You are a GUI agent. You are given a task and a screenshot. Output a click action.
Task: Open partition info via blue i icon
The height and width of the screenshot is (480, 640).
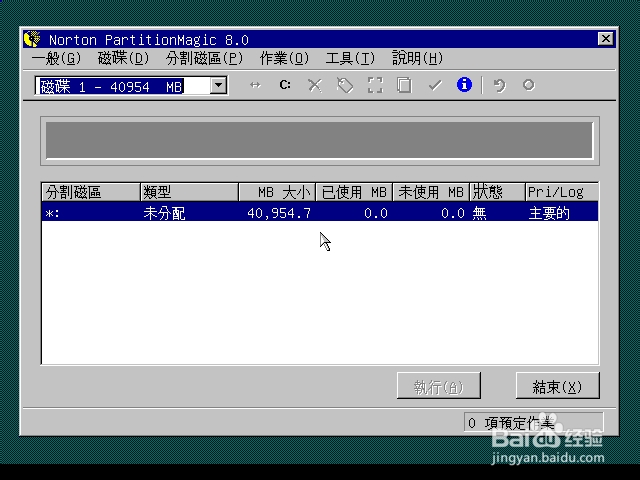click(464, 85)
